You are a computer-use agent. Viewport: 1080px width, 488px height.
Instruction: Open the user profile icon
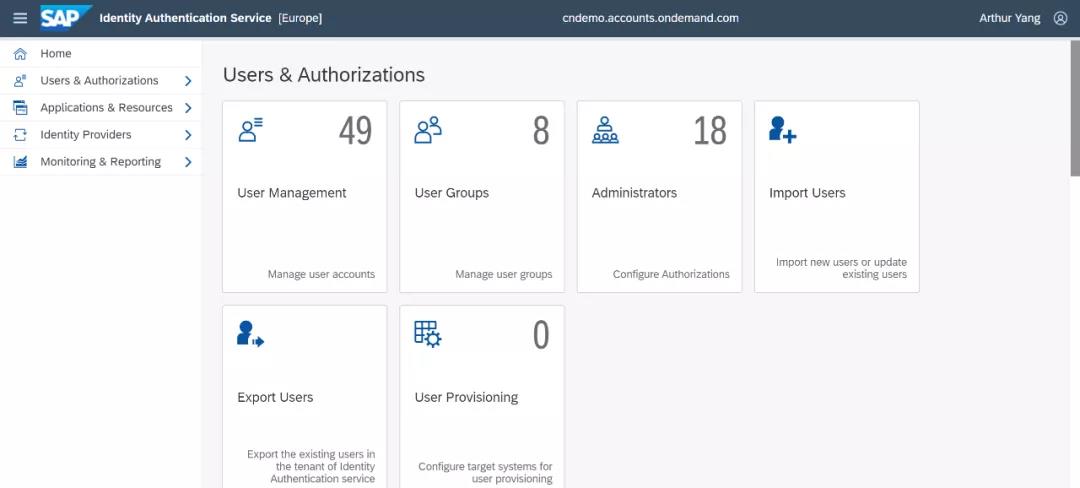[1060, 19]
